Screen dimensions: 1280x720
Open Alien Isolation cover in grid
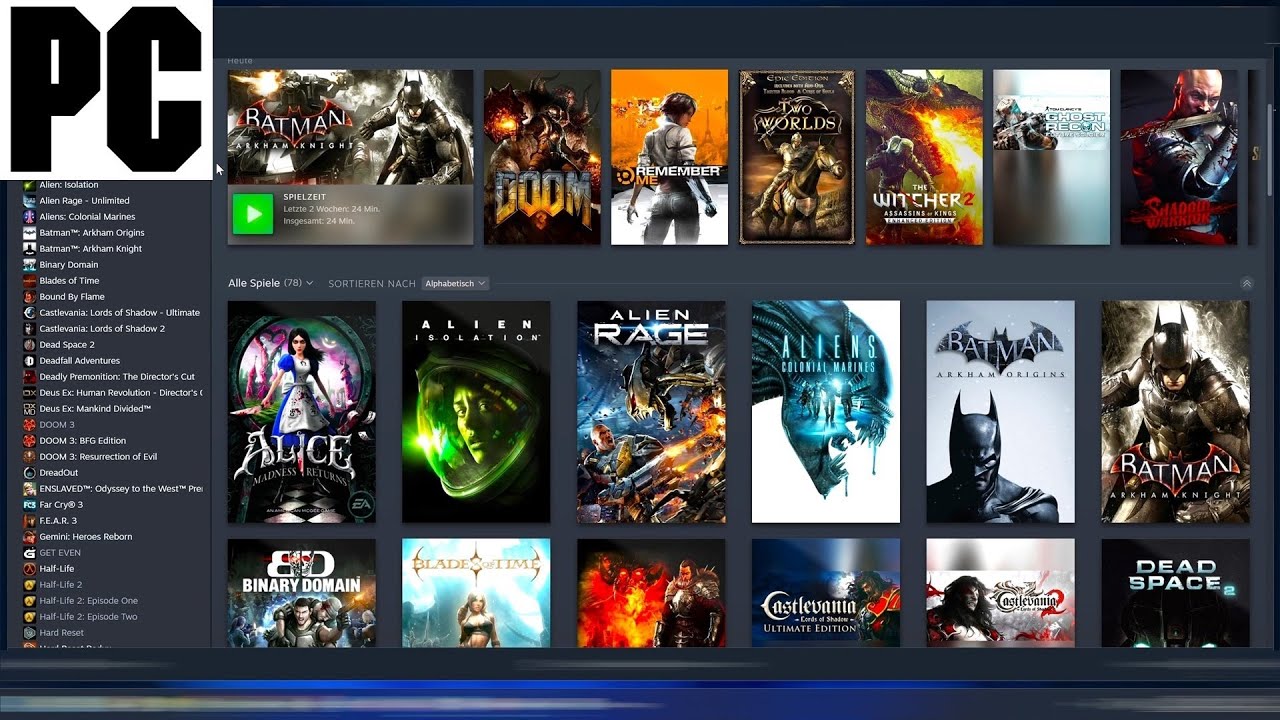476,412
